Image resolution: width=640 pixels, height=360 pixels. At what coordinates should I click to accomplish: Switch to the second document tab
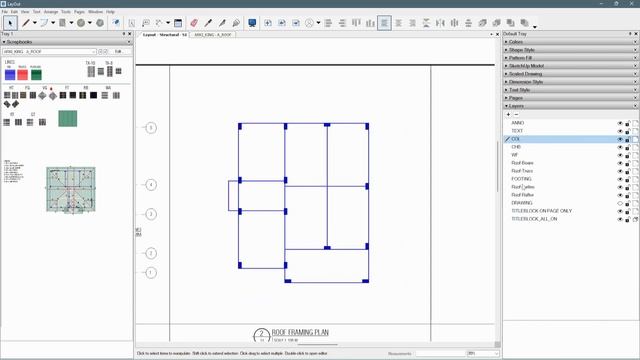(x=213, y=35)
